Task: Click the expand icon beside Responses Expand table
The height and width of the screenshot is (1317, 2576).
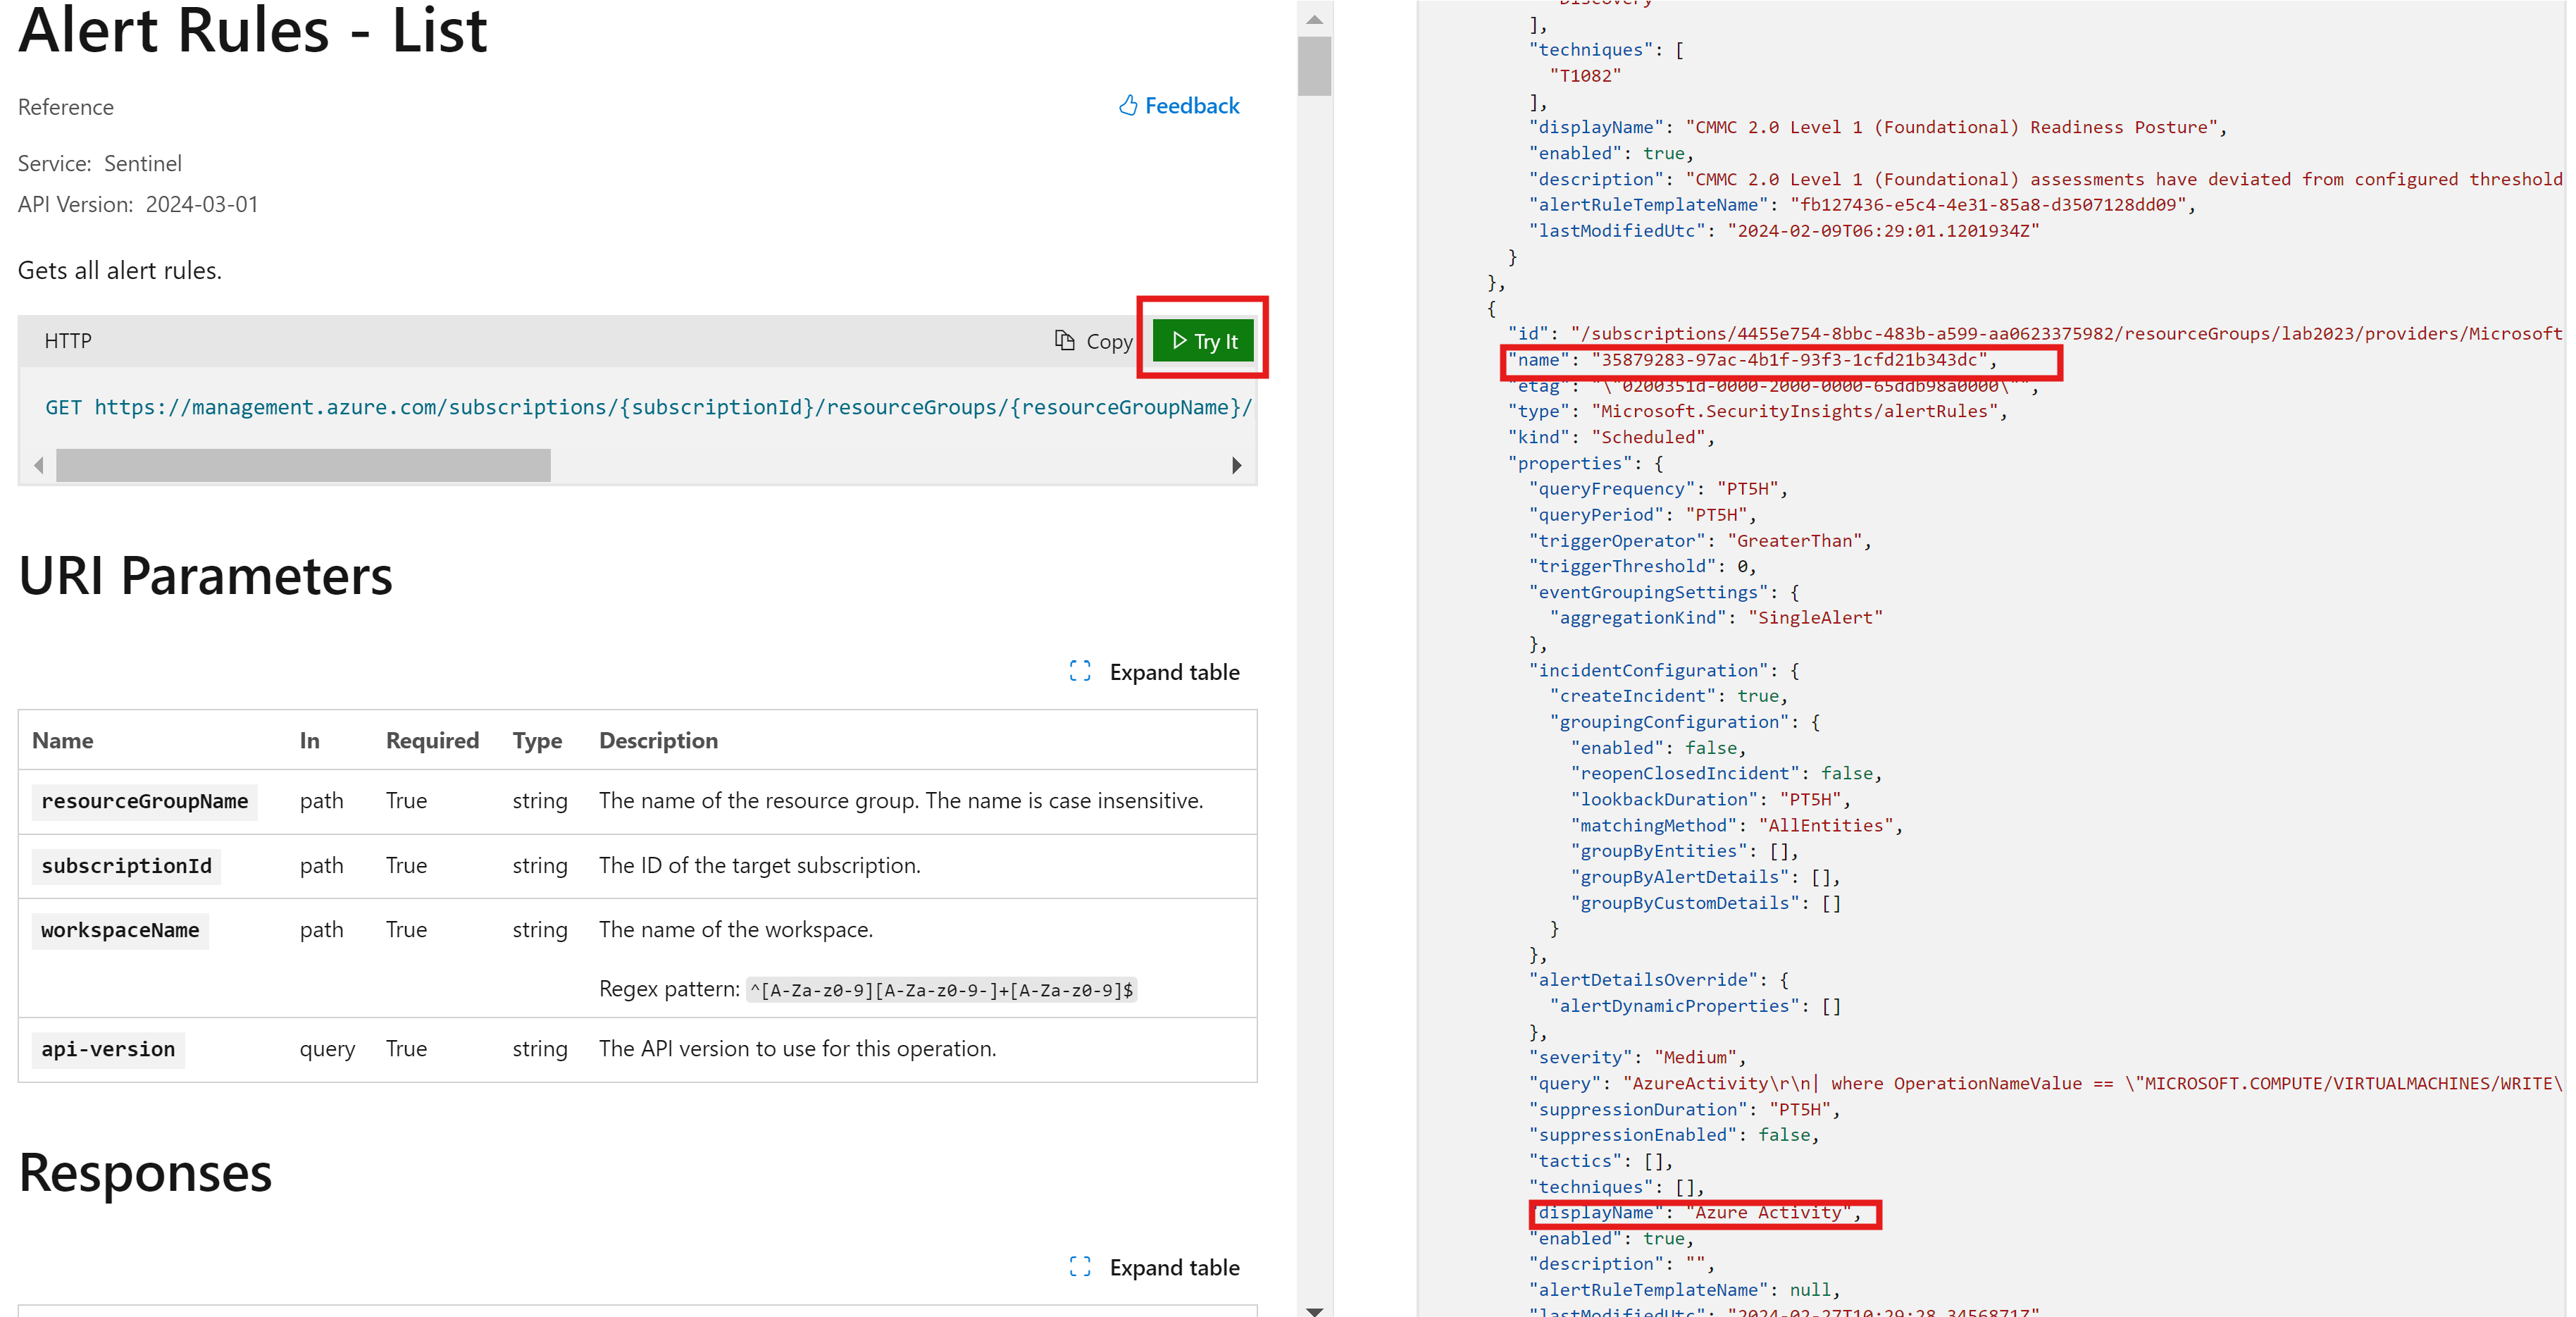Action: tap(1080, 1266)
